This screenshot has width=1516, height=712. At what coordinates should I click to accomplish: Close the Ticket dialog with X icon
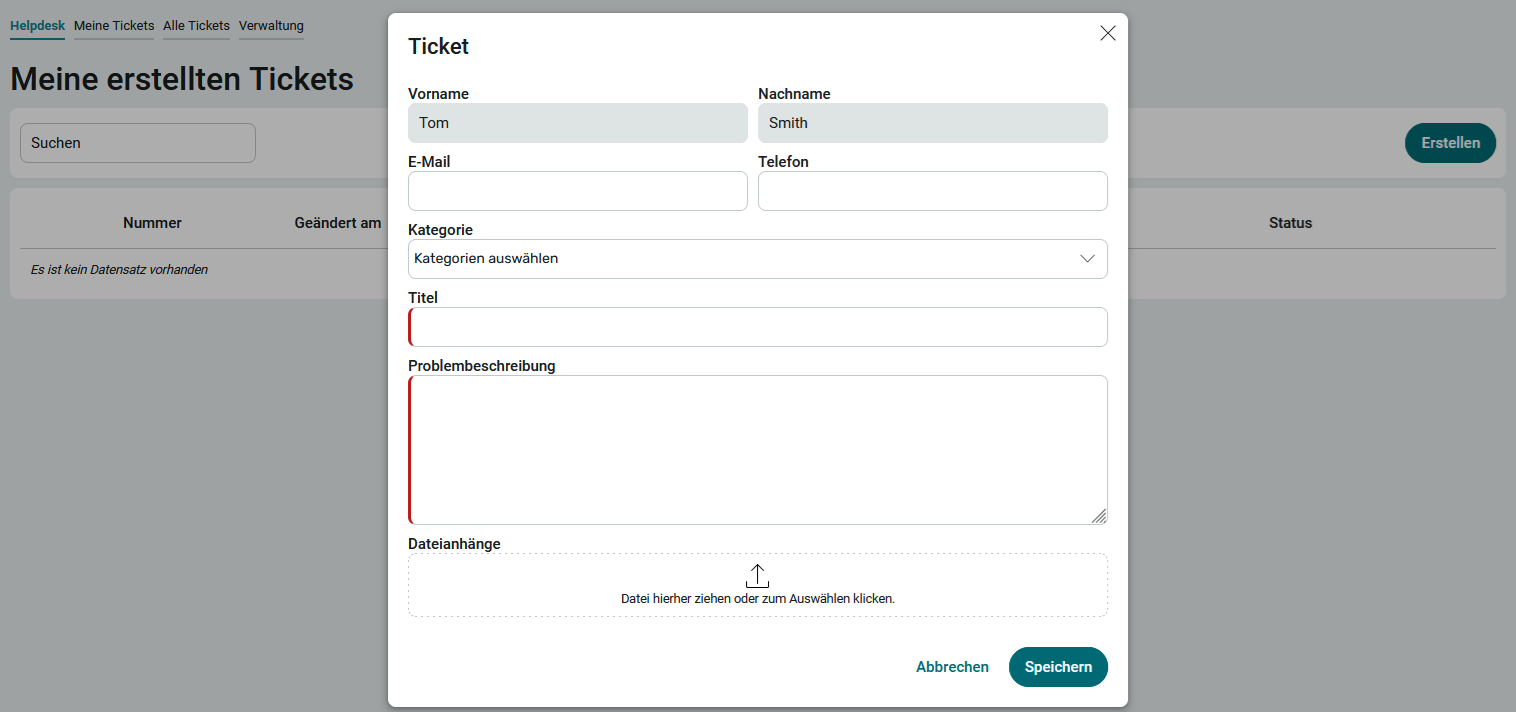point(1107,33)
